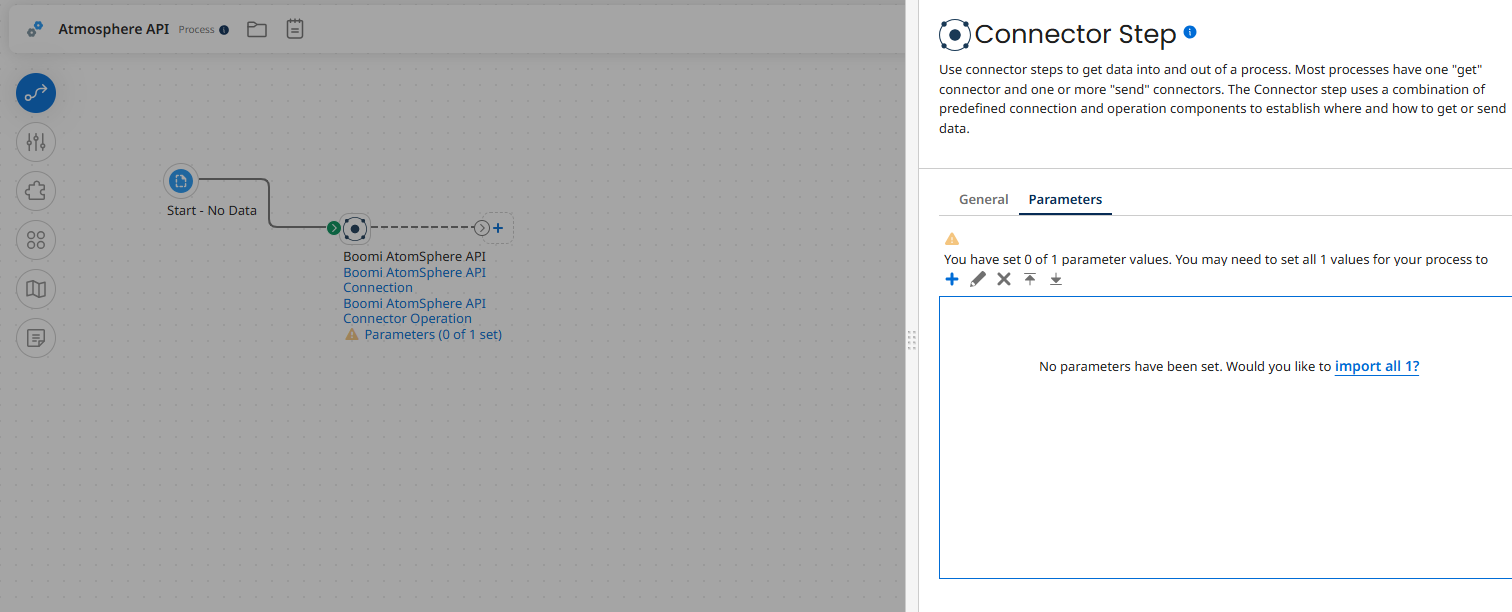Screen dimensions: 1512x612
Task: Click the import arrow icon above parameter list
Action: pyautogui.click(x=1029, y=279)
